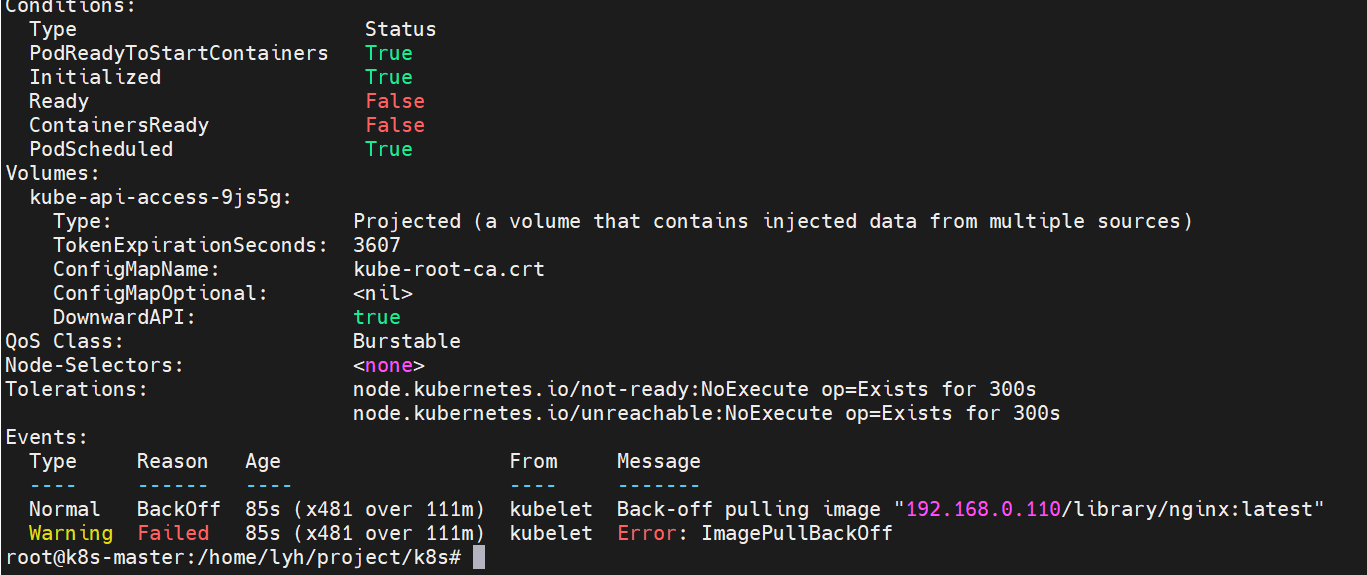This screenshot has height=575, width=1367.
Task: Click the Node-Selectors none value
Action: (x=388, y=365)
